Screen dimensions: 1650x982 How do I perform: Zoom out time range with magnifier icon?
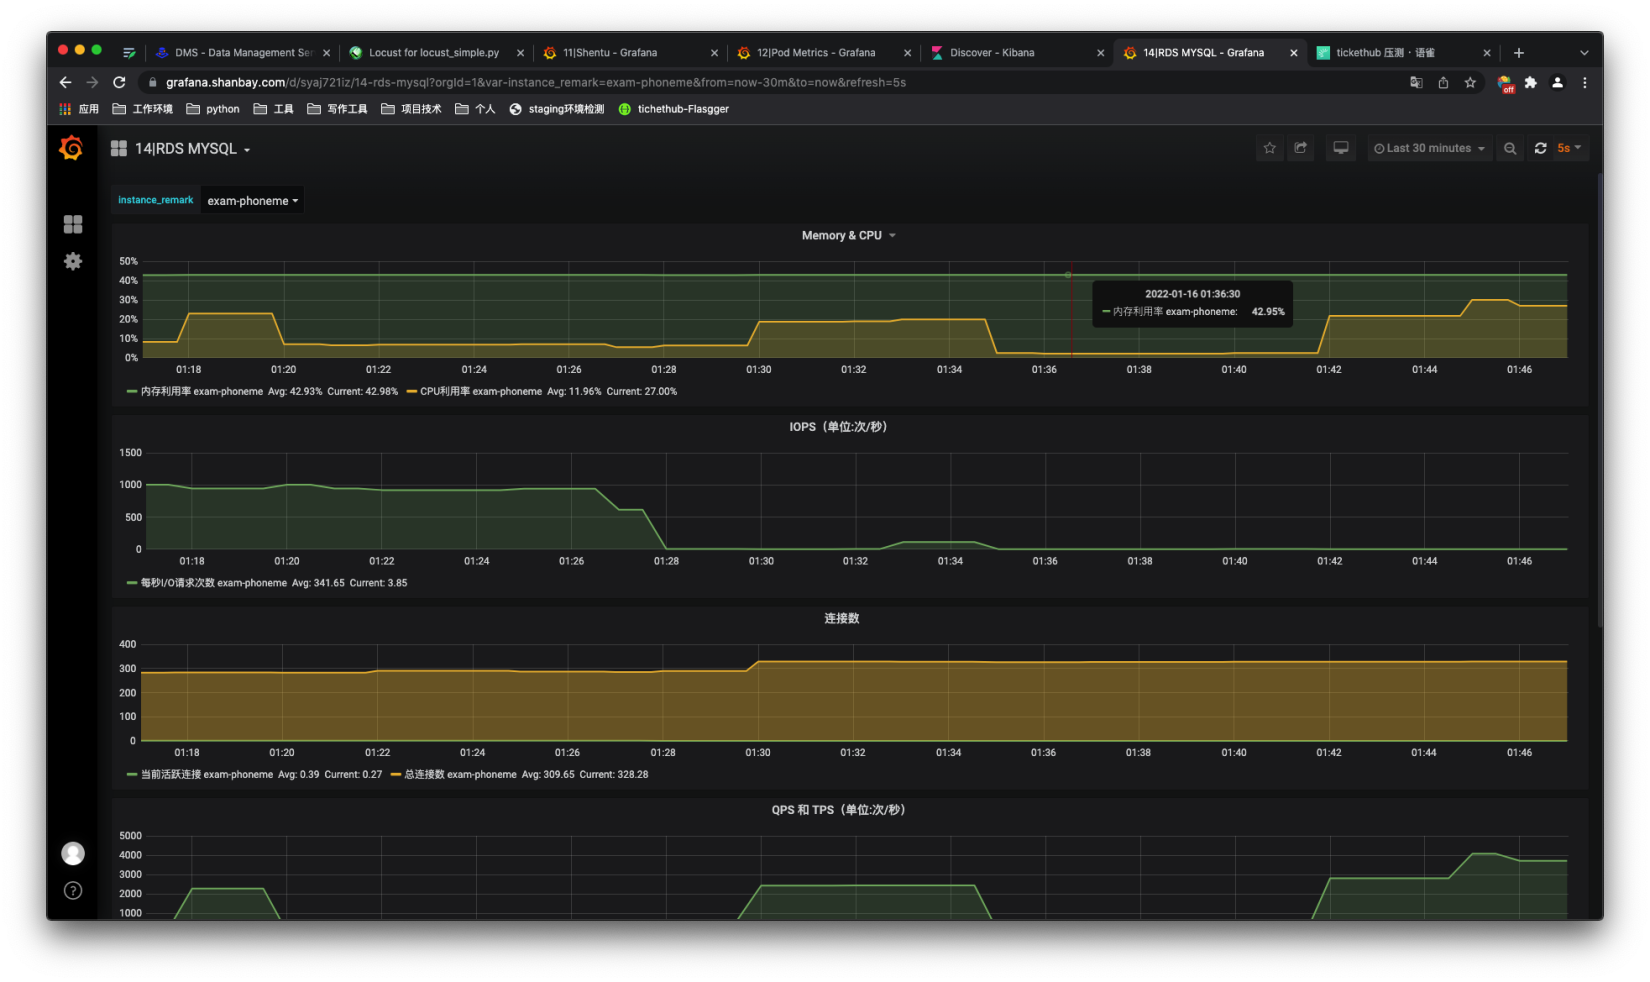[x=1510, y=148]
